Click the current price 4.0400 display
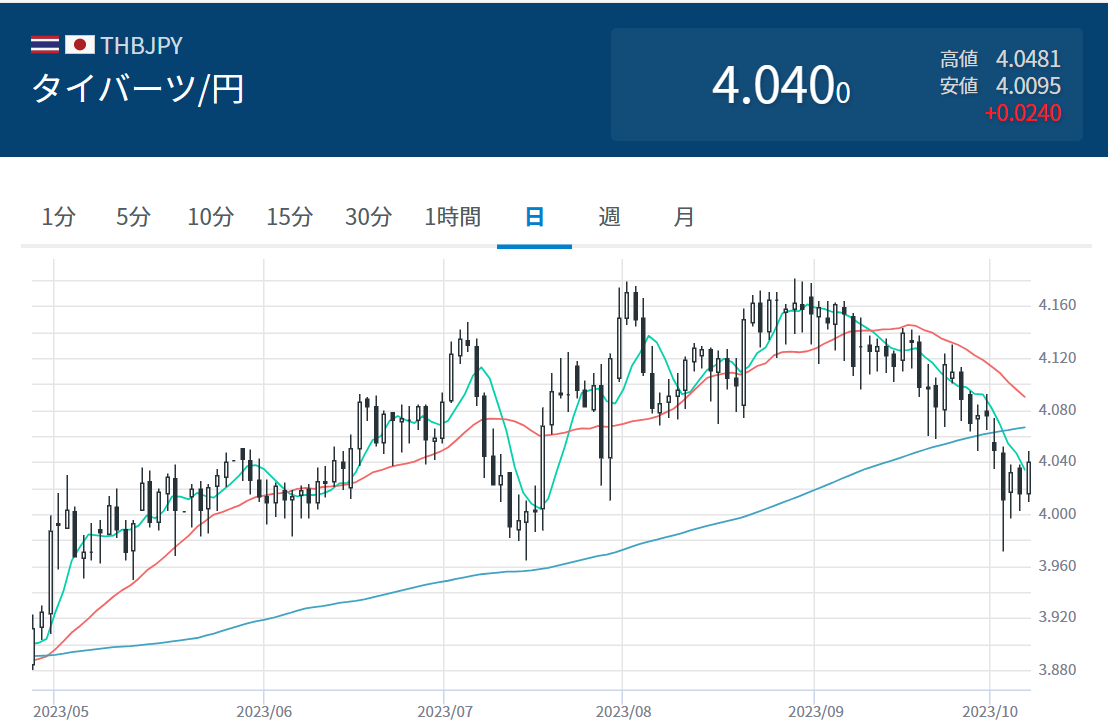 (x=780, y=86)
